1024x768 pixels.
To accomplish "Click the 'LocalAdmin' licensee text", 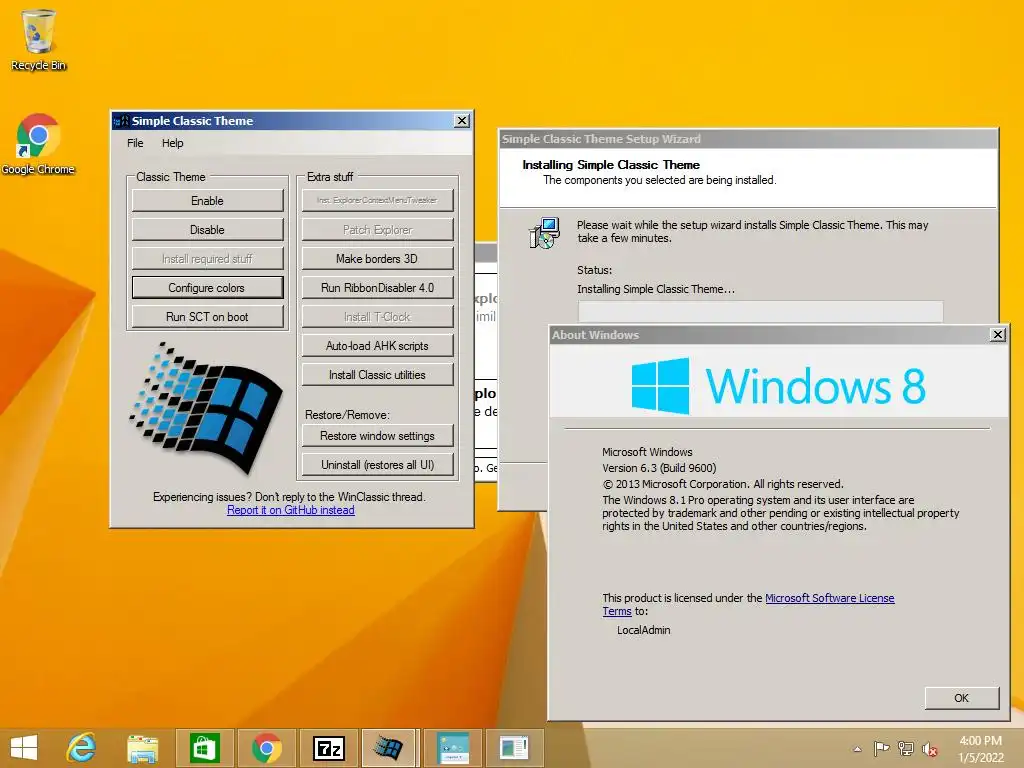I will [x=643, y=630].
